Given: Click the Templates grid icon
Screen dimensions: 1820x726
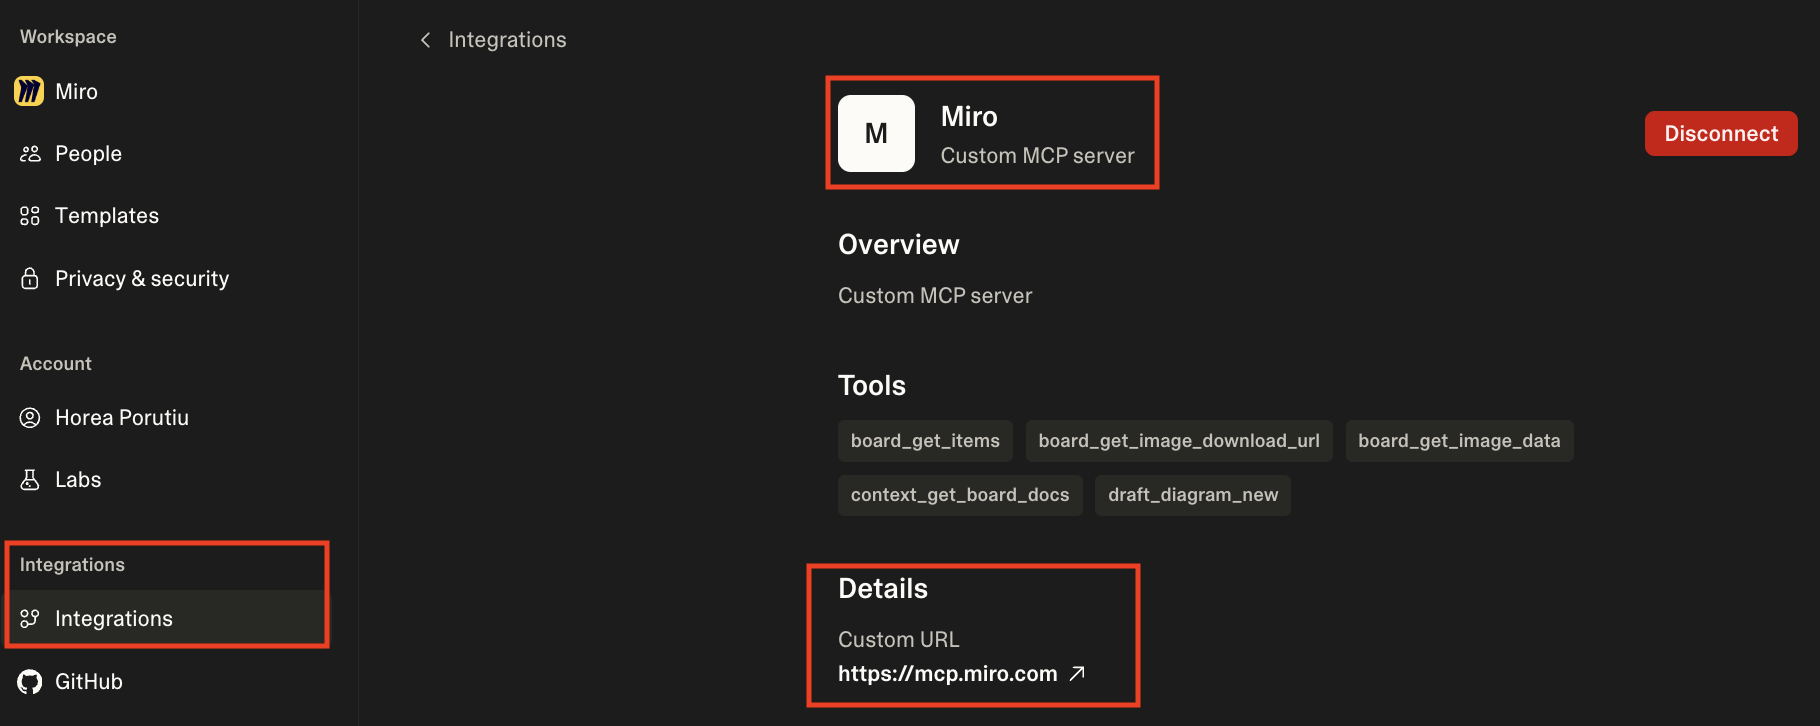Looking at the screenshot, I should coord(30,216).
